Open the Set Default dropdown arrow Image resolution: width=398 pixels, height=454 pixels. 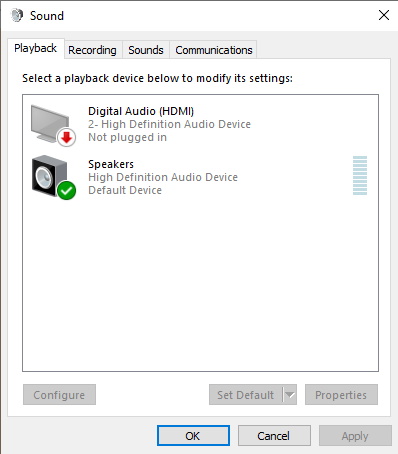tap(290, 395)
